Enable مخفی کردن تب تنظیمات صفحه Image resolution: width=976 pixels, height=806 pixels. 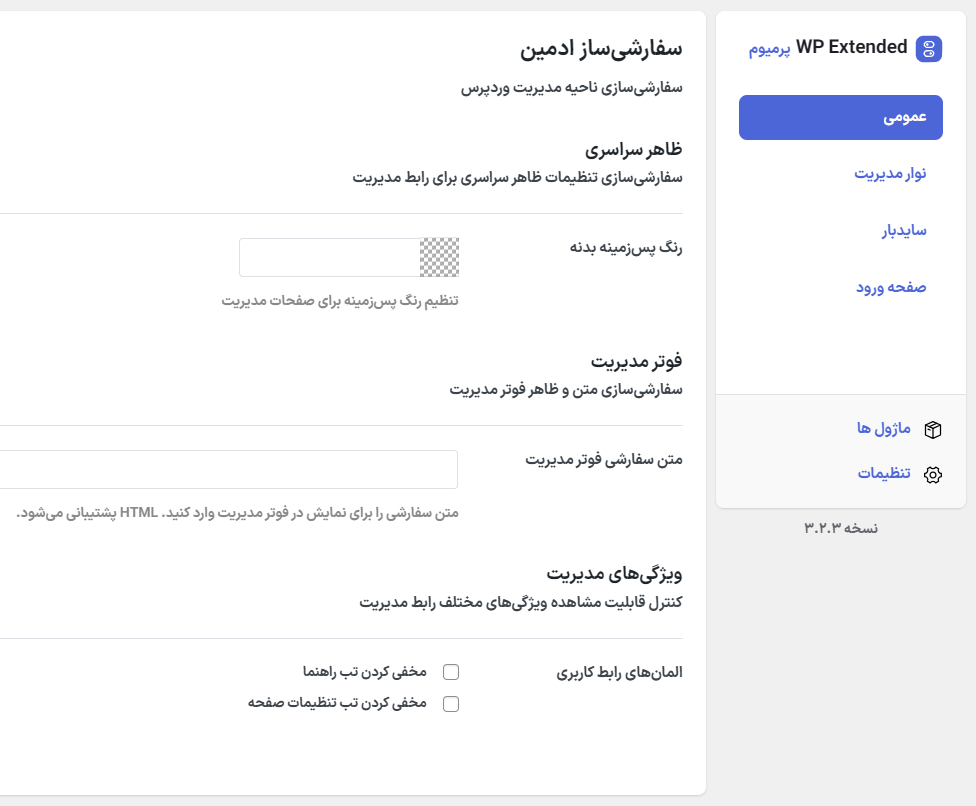[450, 703]
